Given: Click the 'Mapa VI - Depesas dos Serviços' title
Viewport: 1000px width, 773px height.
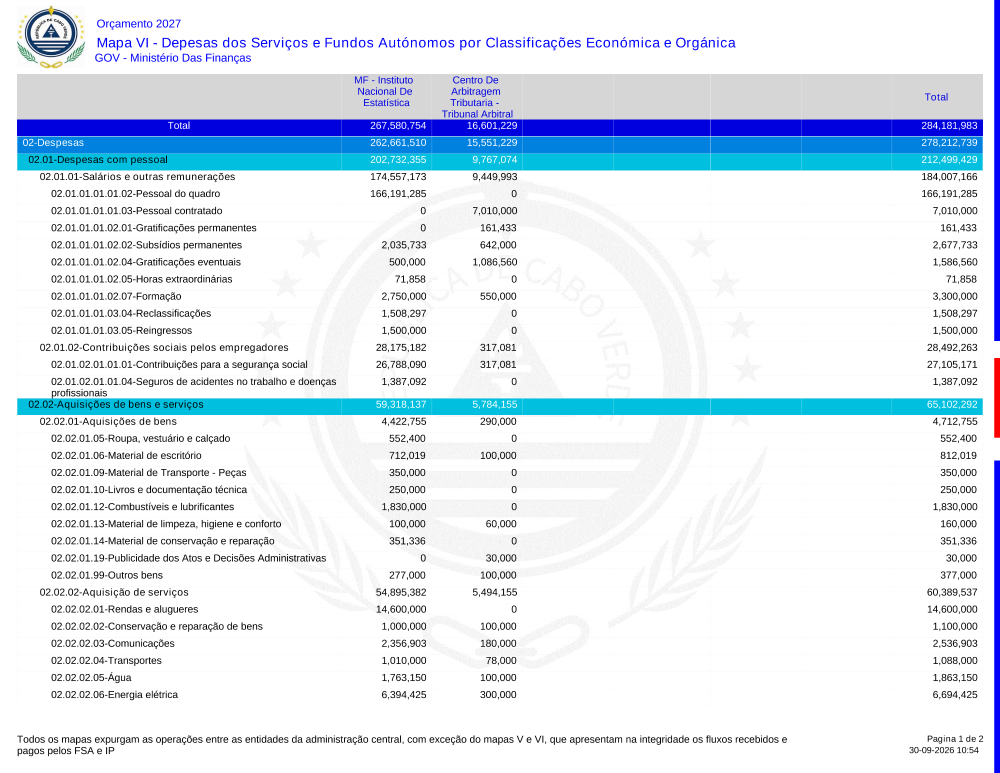Looking at the screenshot, I should click(x=416, y=43).
